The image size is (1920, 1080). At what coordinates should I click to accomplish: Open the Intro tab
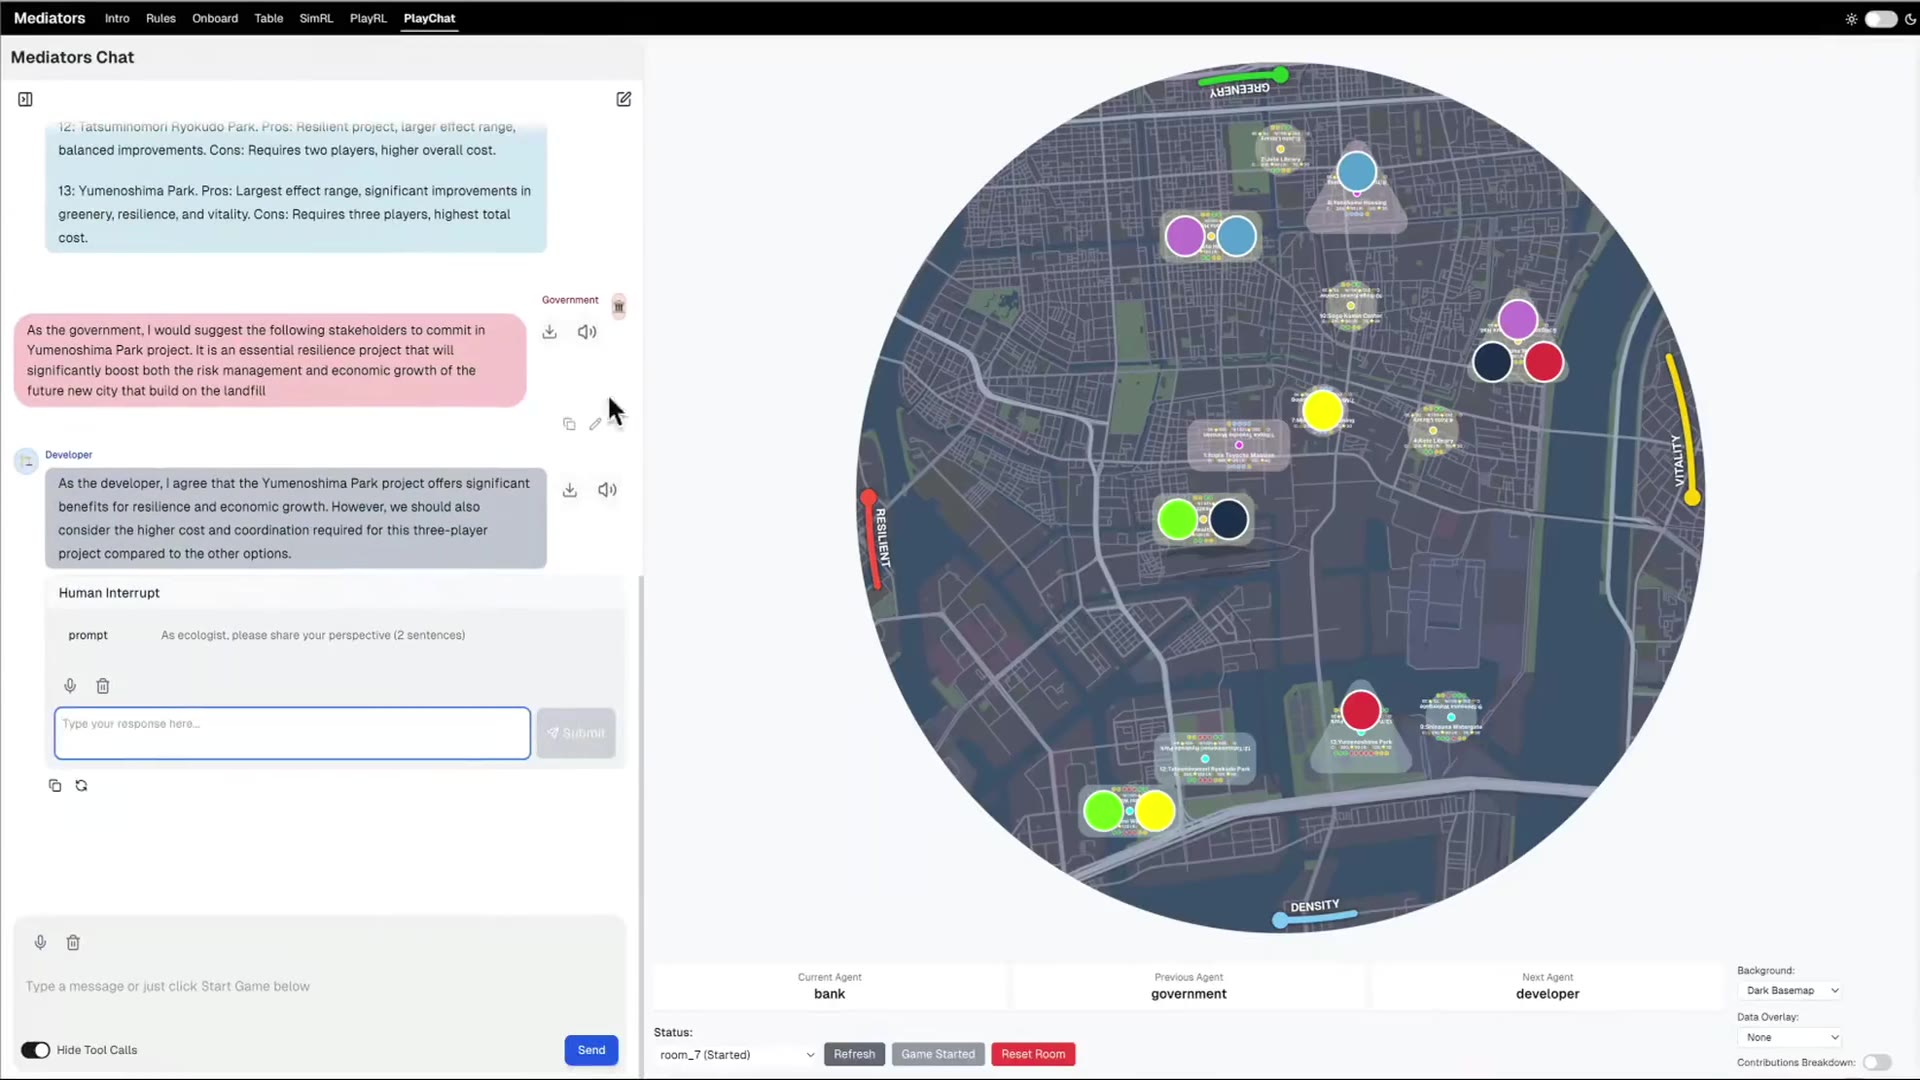[117, 18]
